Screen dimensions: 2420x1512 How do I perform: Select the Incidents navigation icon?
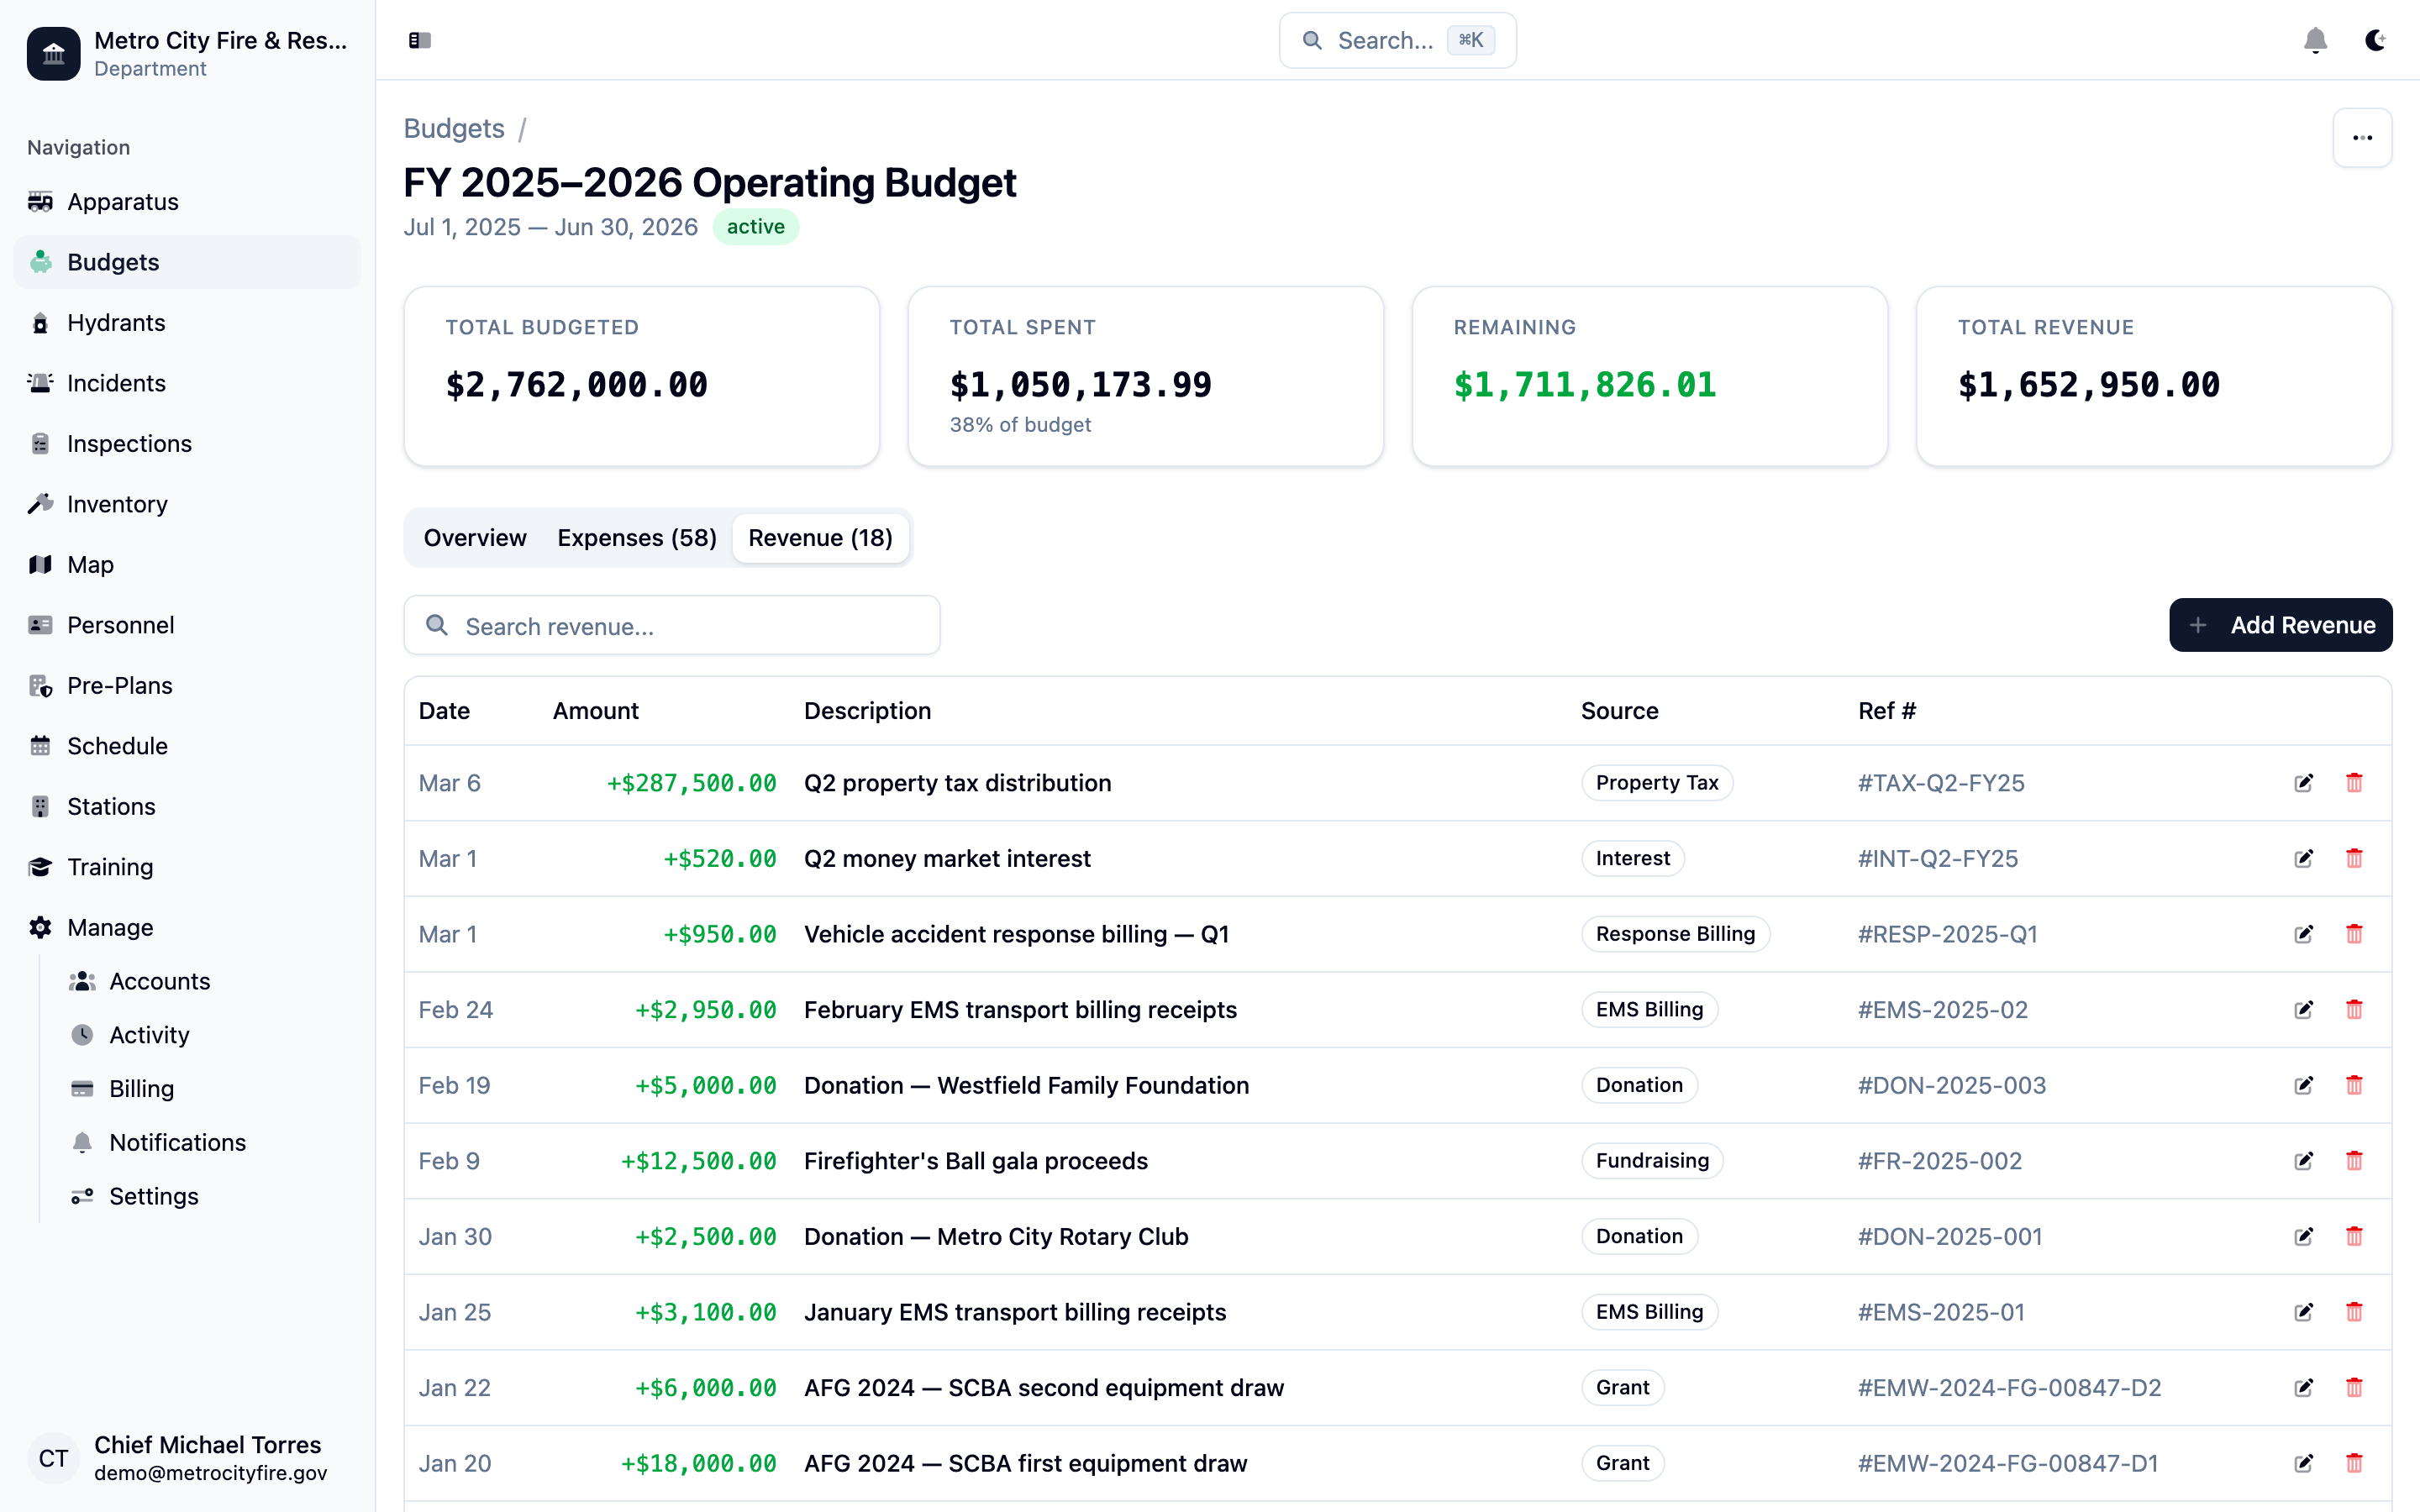[40, 383]
